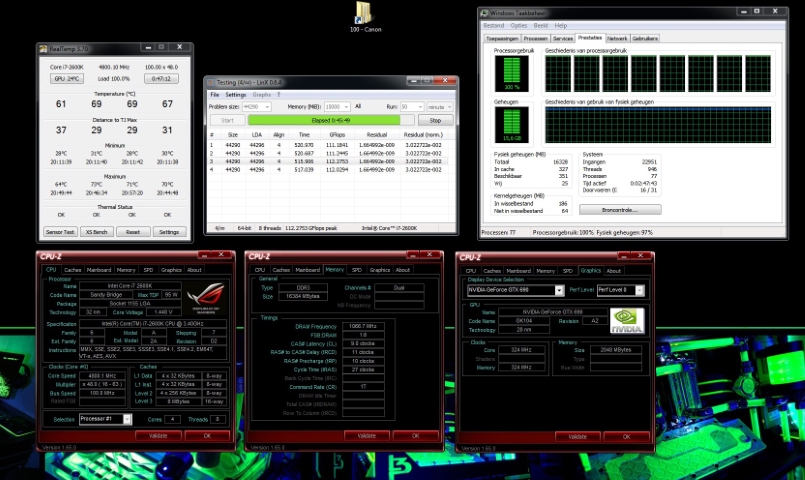Open the Beeld menu in Taakbeheer
Viewport: 805px width, 480px height.
coord(541,26)
